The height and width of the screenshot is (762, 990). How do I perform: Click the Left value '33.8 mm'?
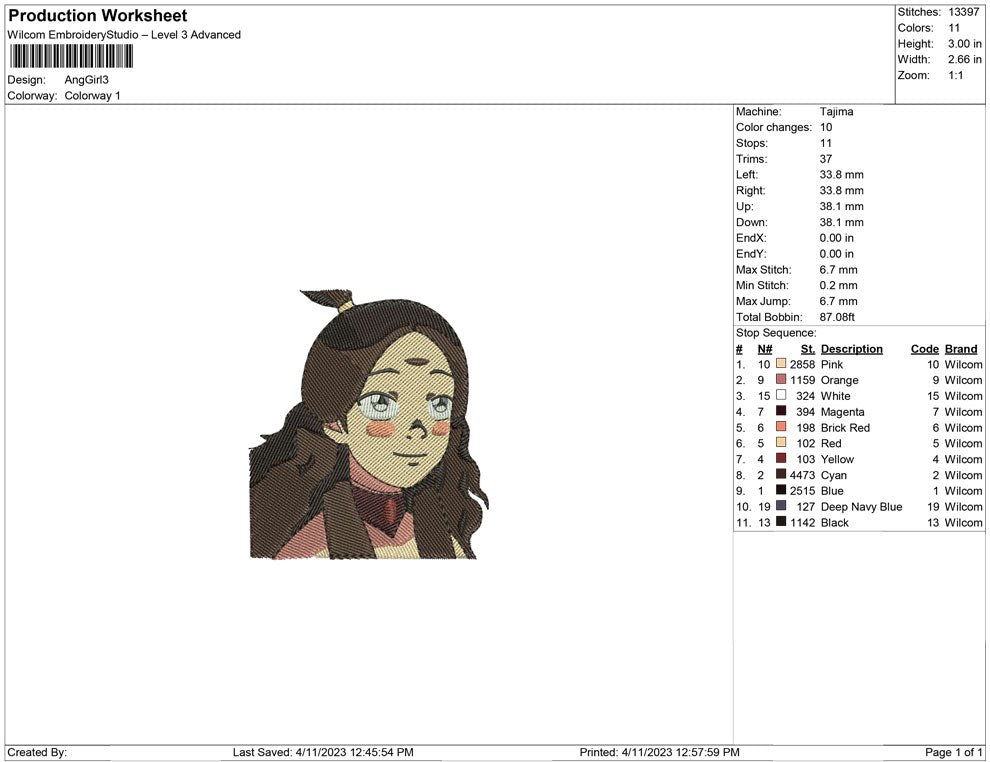click(x=842, y=175)
